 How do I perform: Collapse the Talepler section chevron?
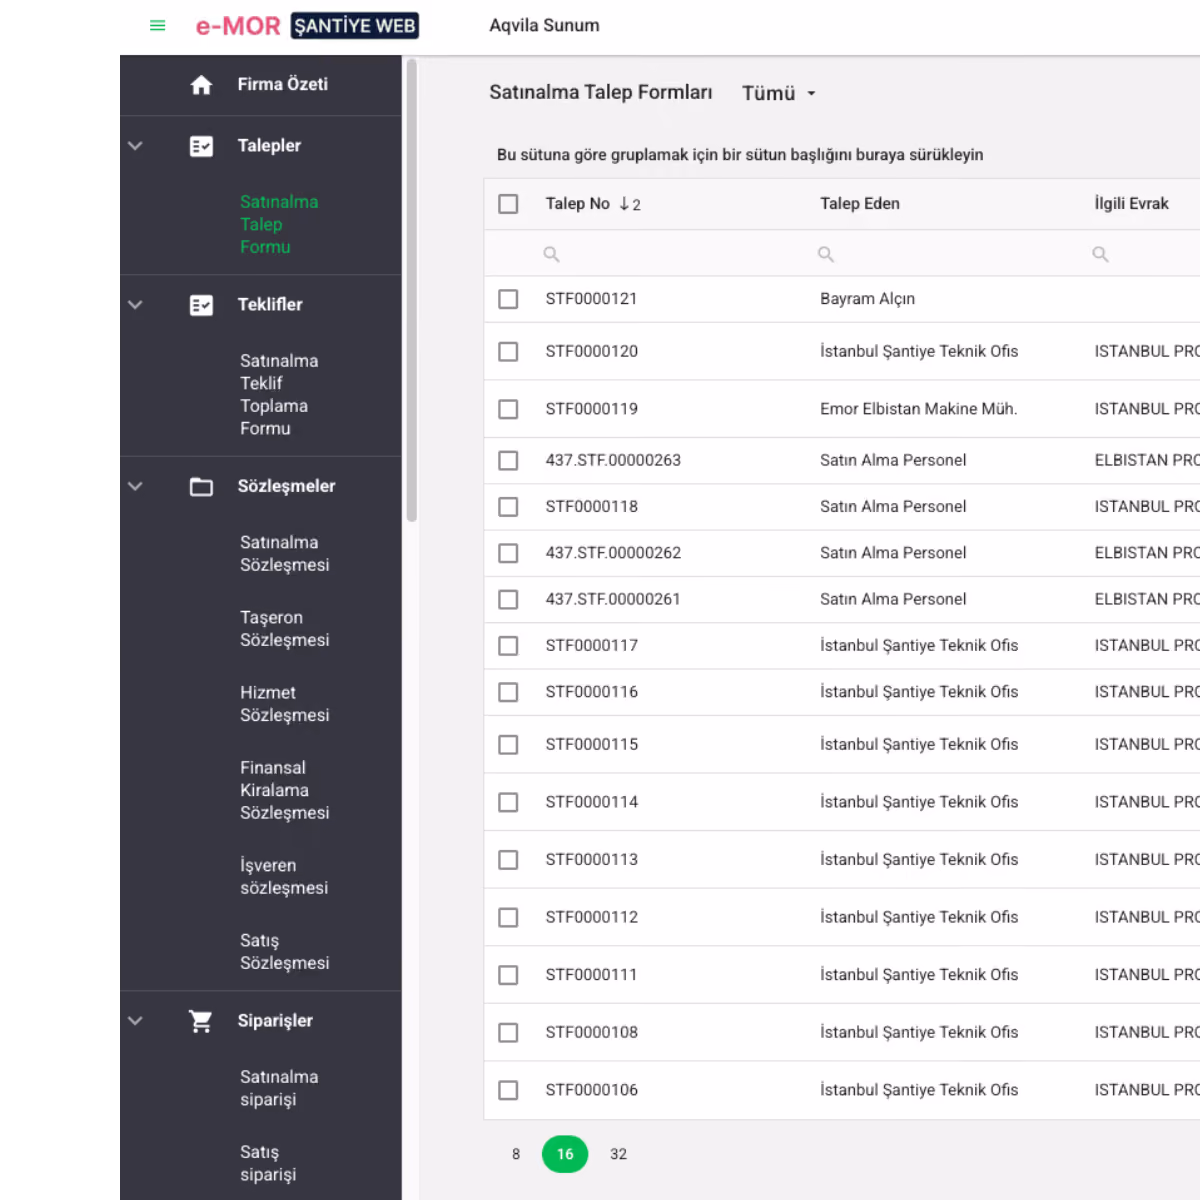click(135, 146)
